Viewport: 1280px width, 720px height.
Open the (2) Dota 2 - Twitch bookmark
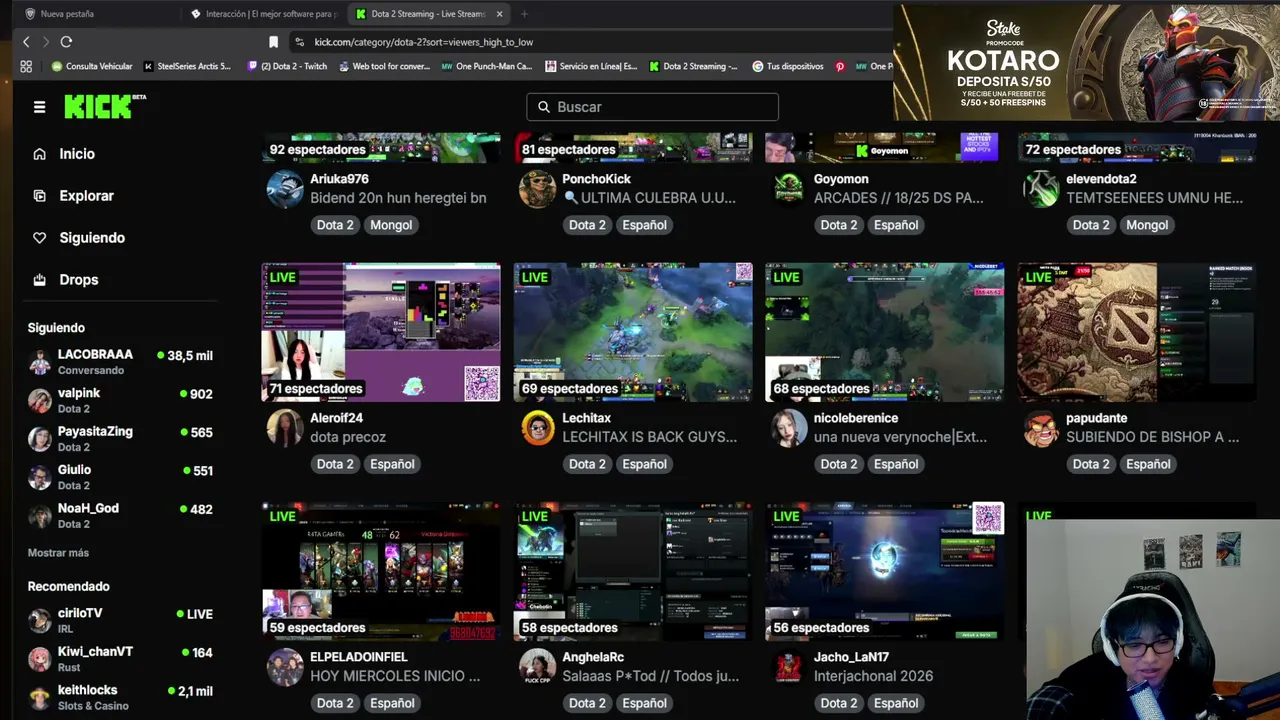[287, 66]
